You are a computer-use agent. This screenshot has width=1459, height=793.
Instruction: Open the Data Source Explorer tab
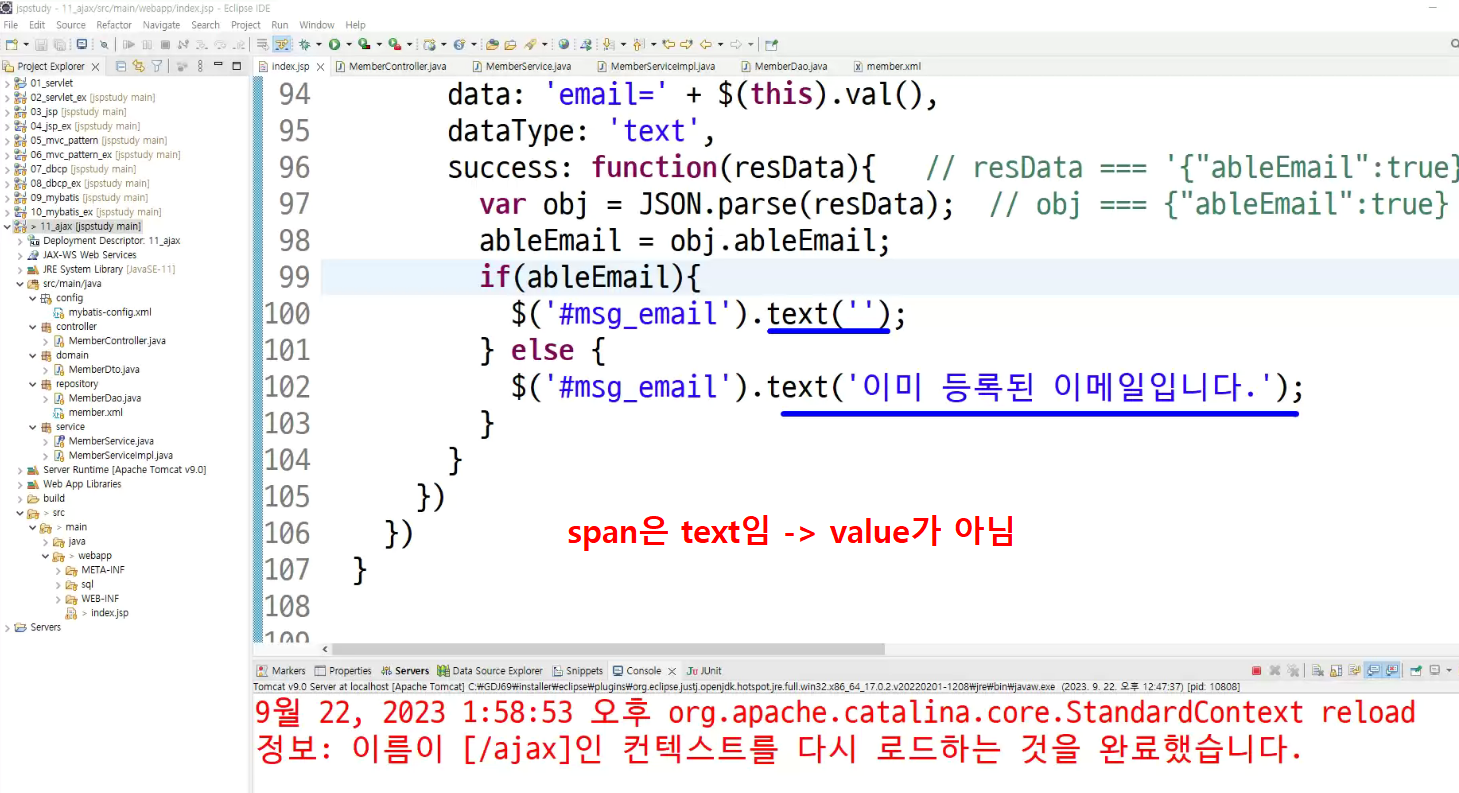489,671
